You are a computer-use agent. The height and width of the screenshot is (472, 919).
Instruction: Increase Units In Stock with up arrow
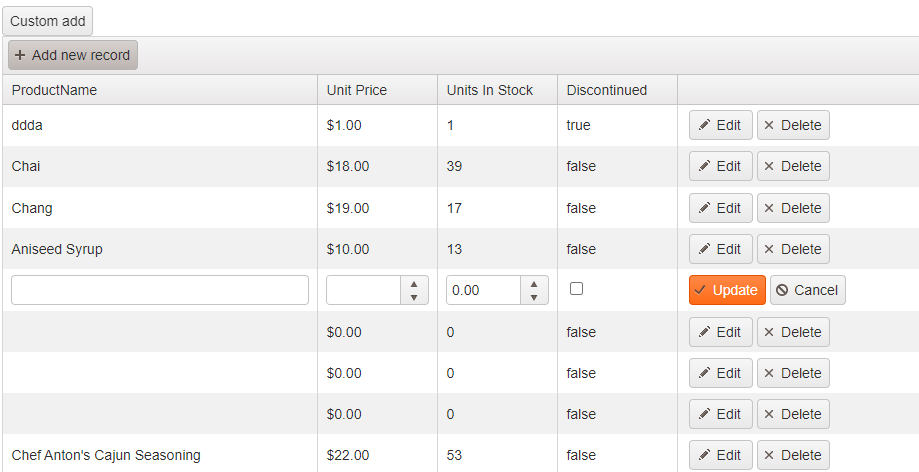534,283
